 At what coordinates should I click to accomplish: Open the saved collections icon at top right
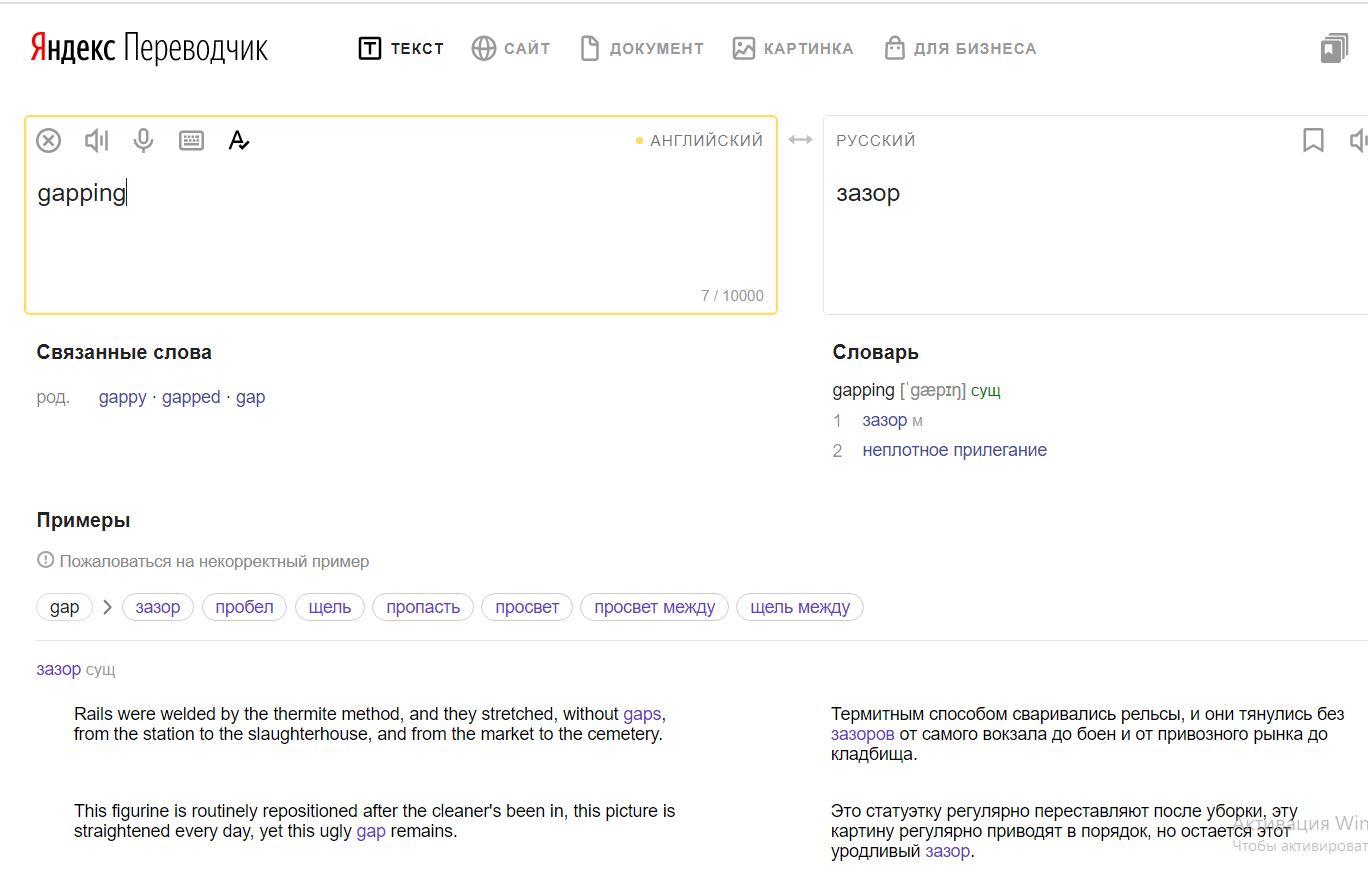[1334, 48]
